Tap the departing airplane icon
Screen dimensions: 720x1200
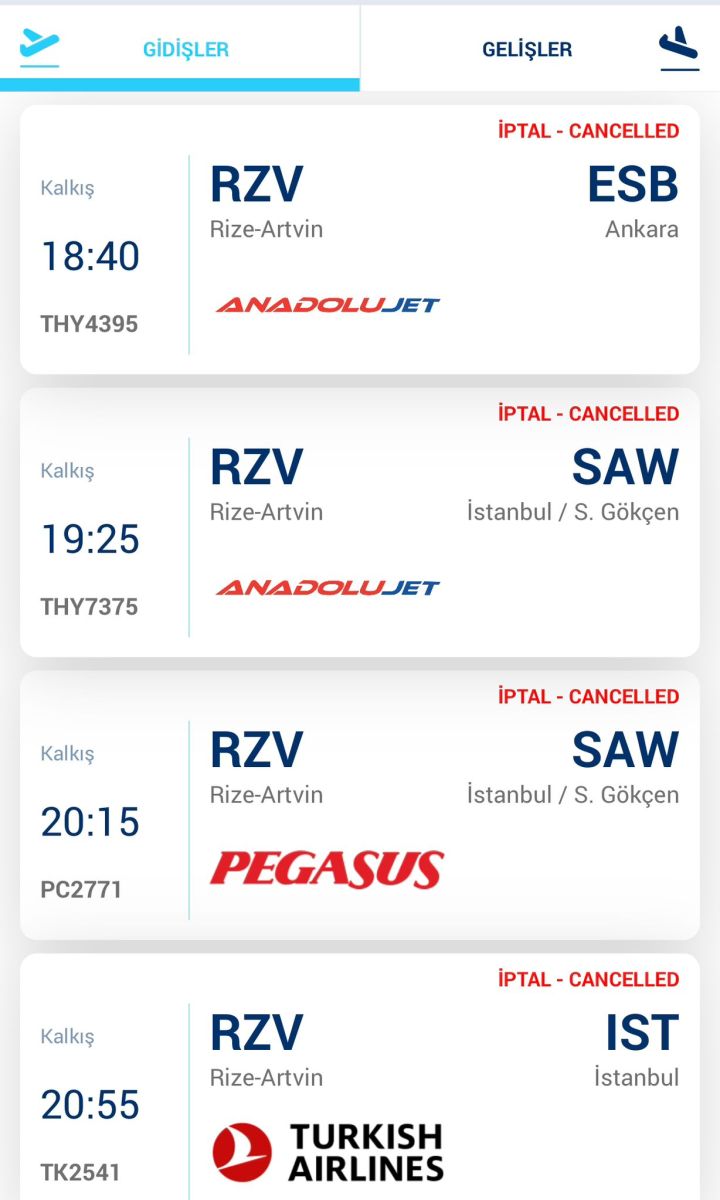click(x=40, y=47)
